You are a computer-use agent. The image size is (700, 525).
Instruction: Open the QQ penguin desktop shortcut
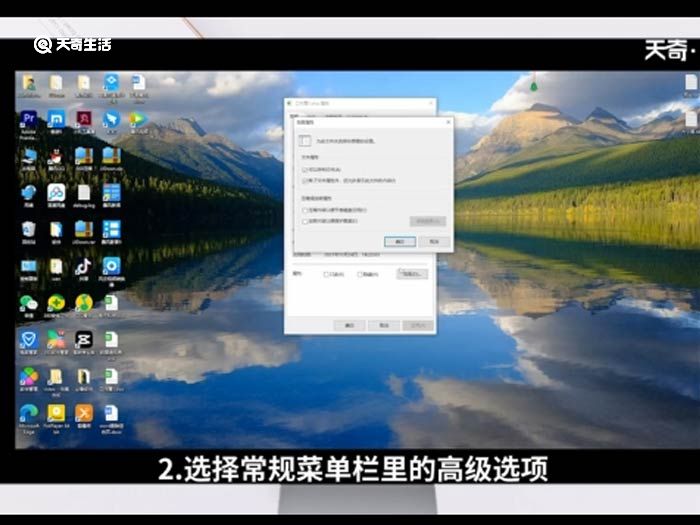click(x=56, y=157)
